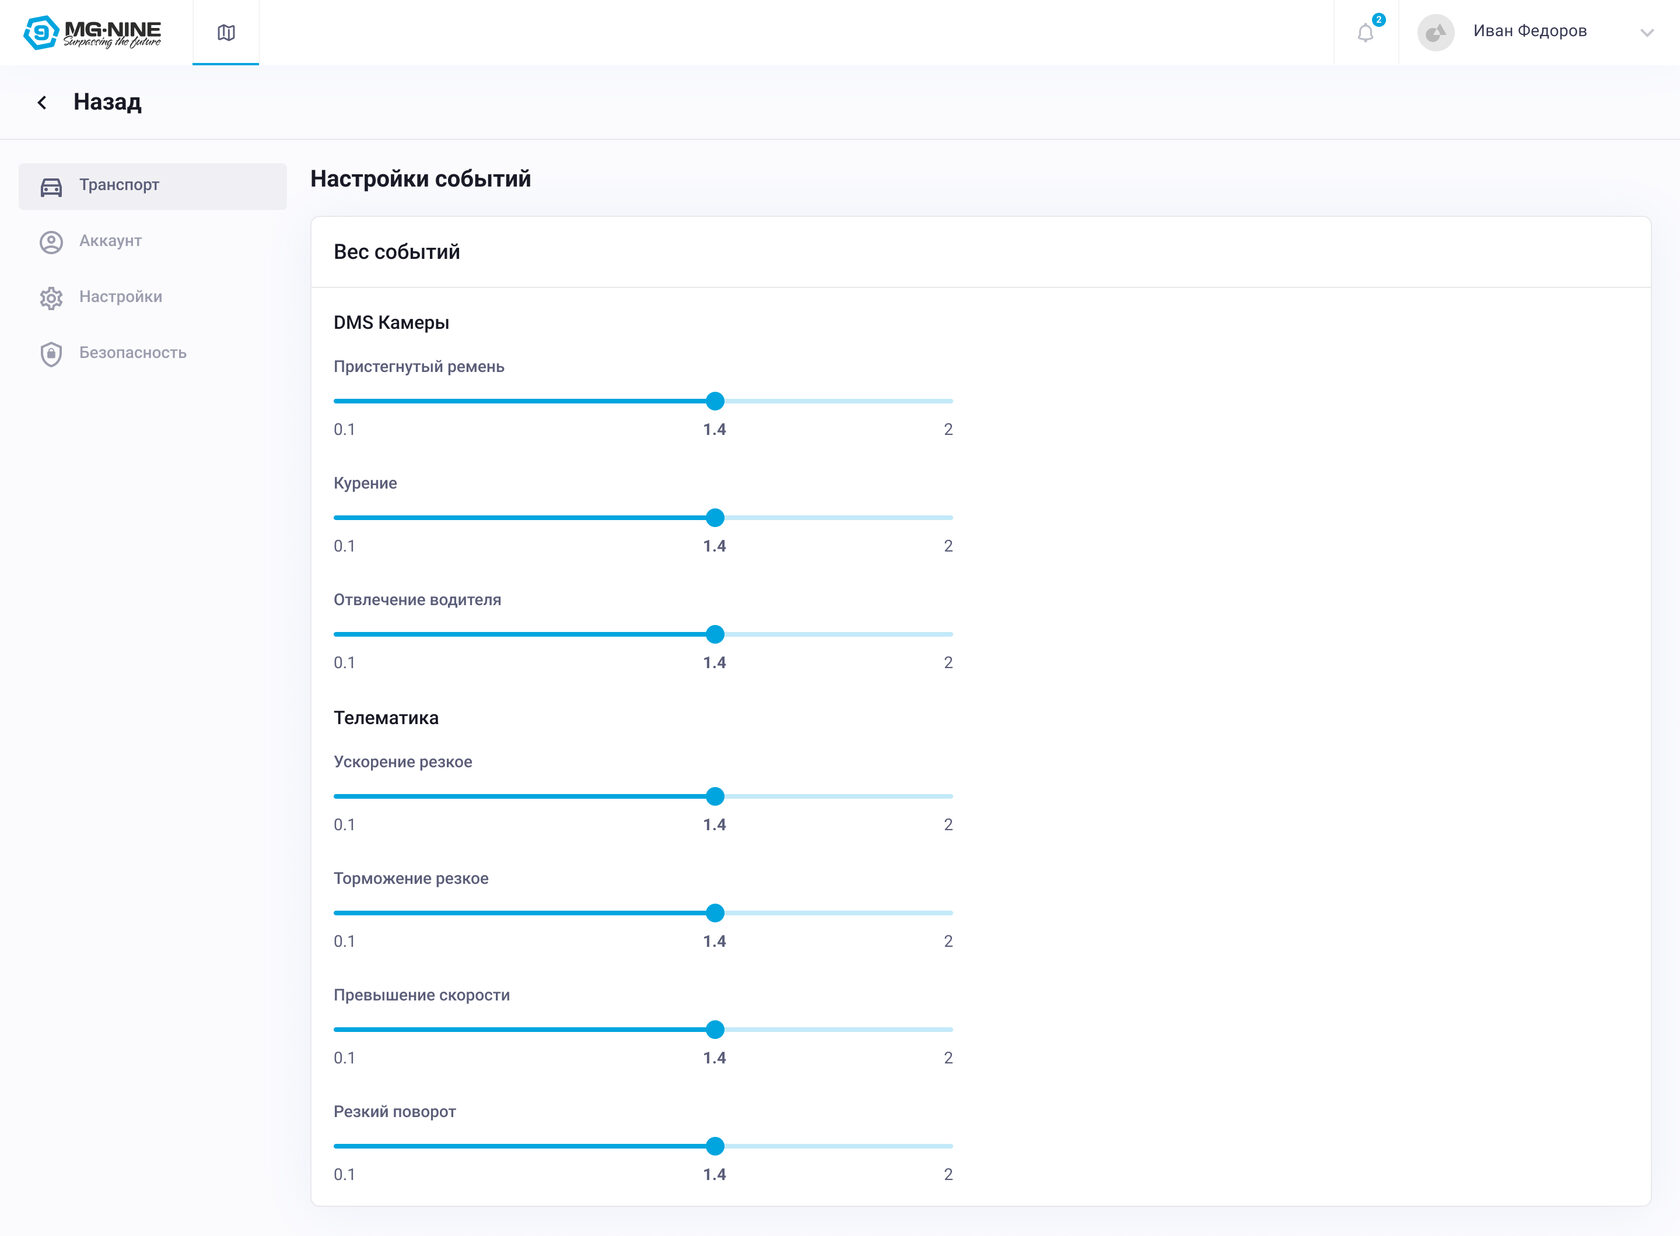The image size is (1680, 1236).
Task: Open the Настройки sidebar link
Action: 121,297
